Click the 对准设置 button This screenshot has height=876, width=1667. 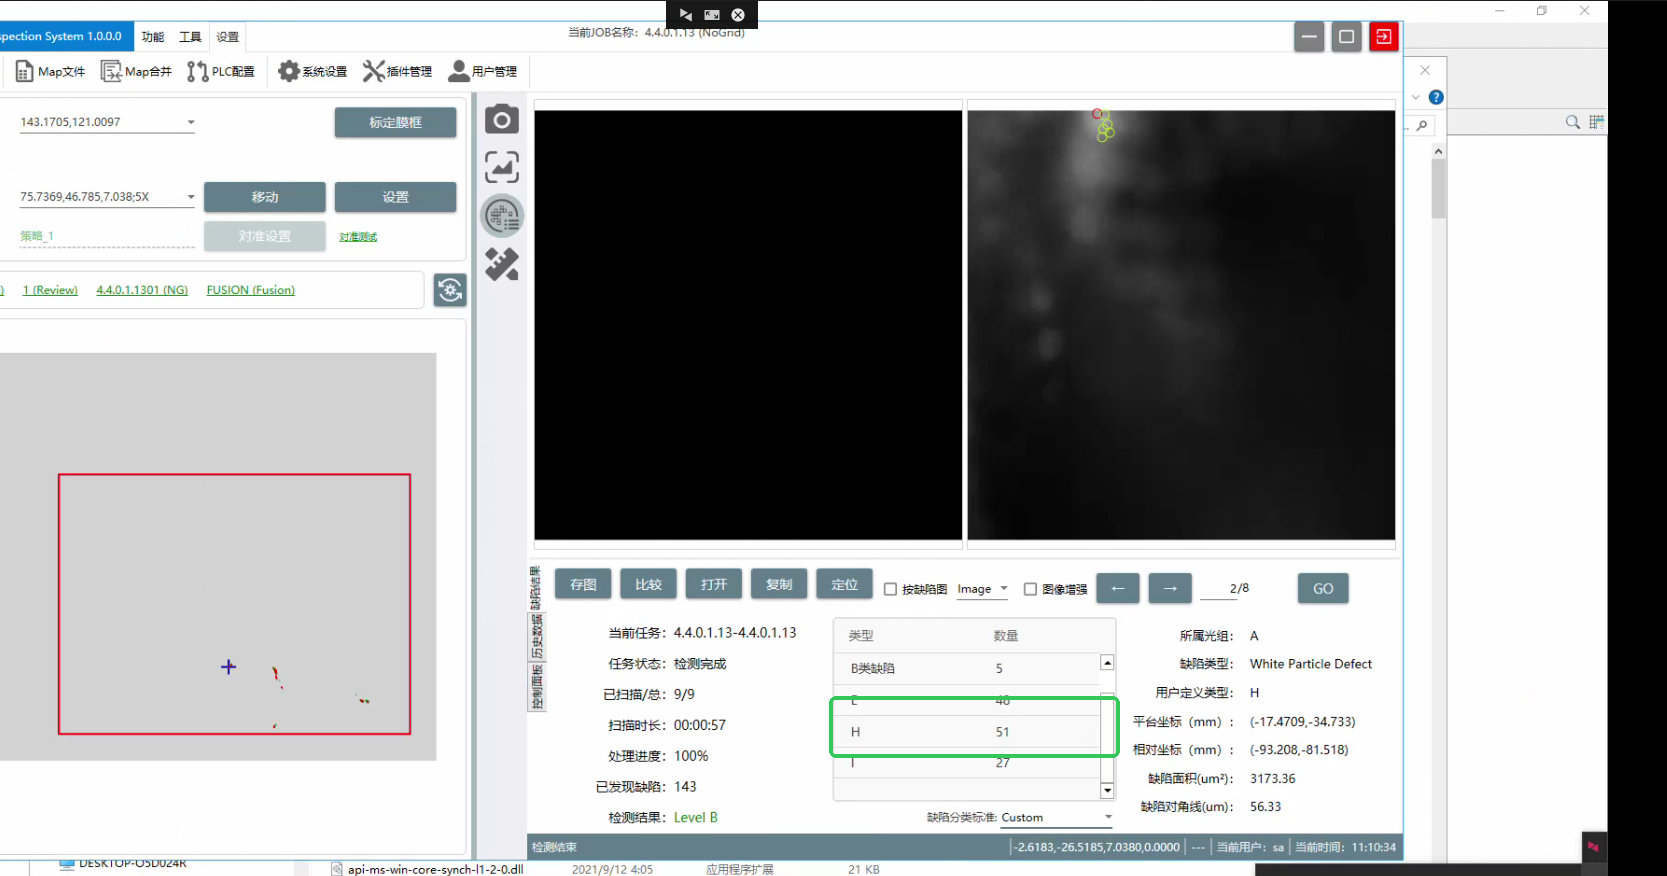265,236
